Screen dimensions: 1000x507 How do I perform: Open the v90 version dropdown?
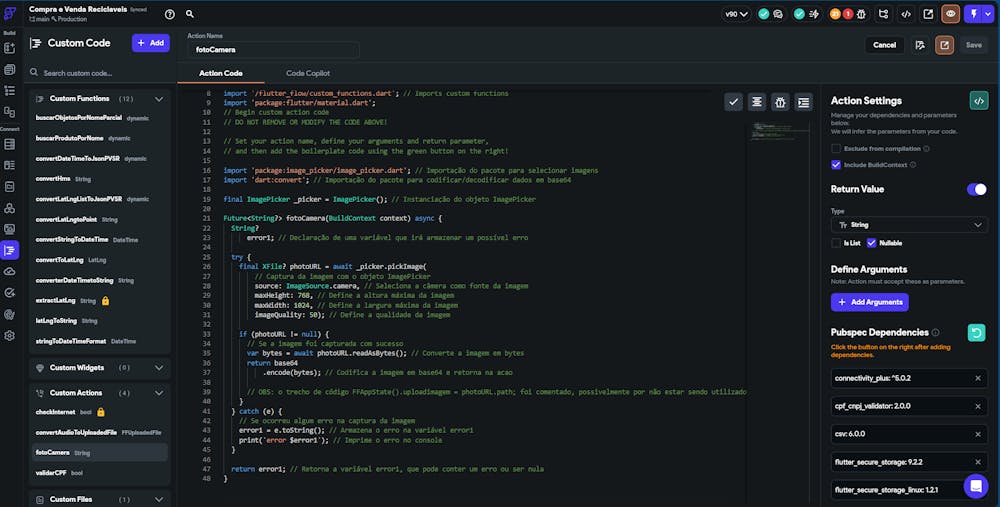point(737,14)
